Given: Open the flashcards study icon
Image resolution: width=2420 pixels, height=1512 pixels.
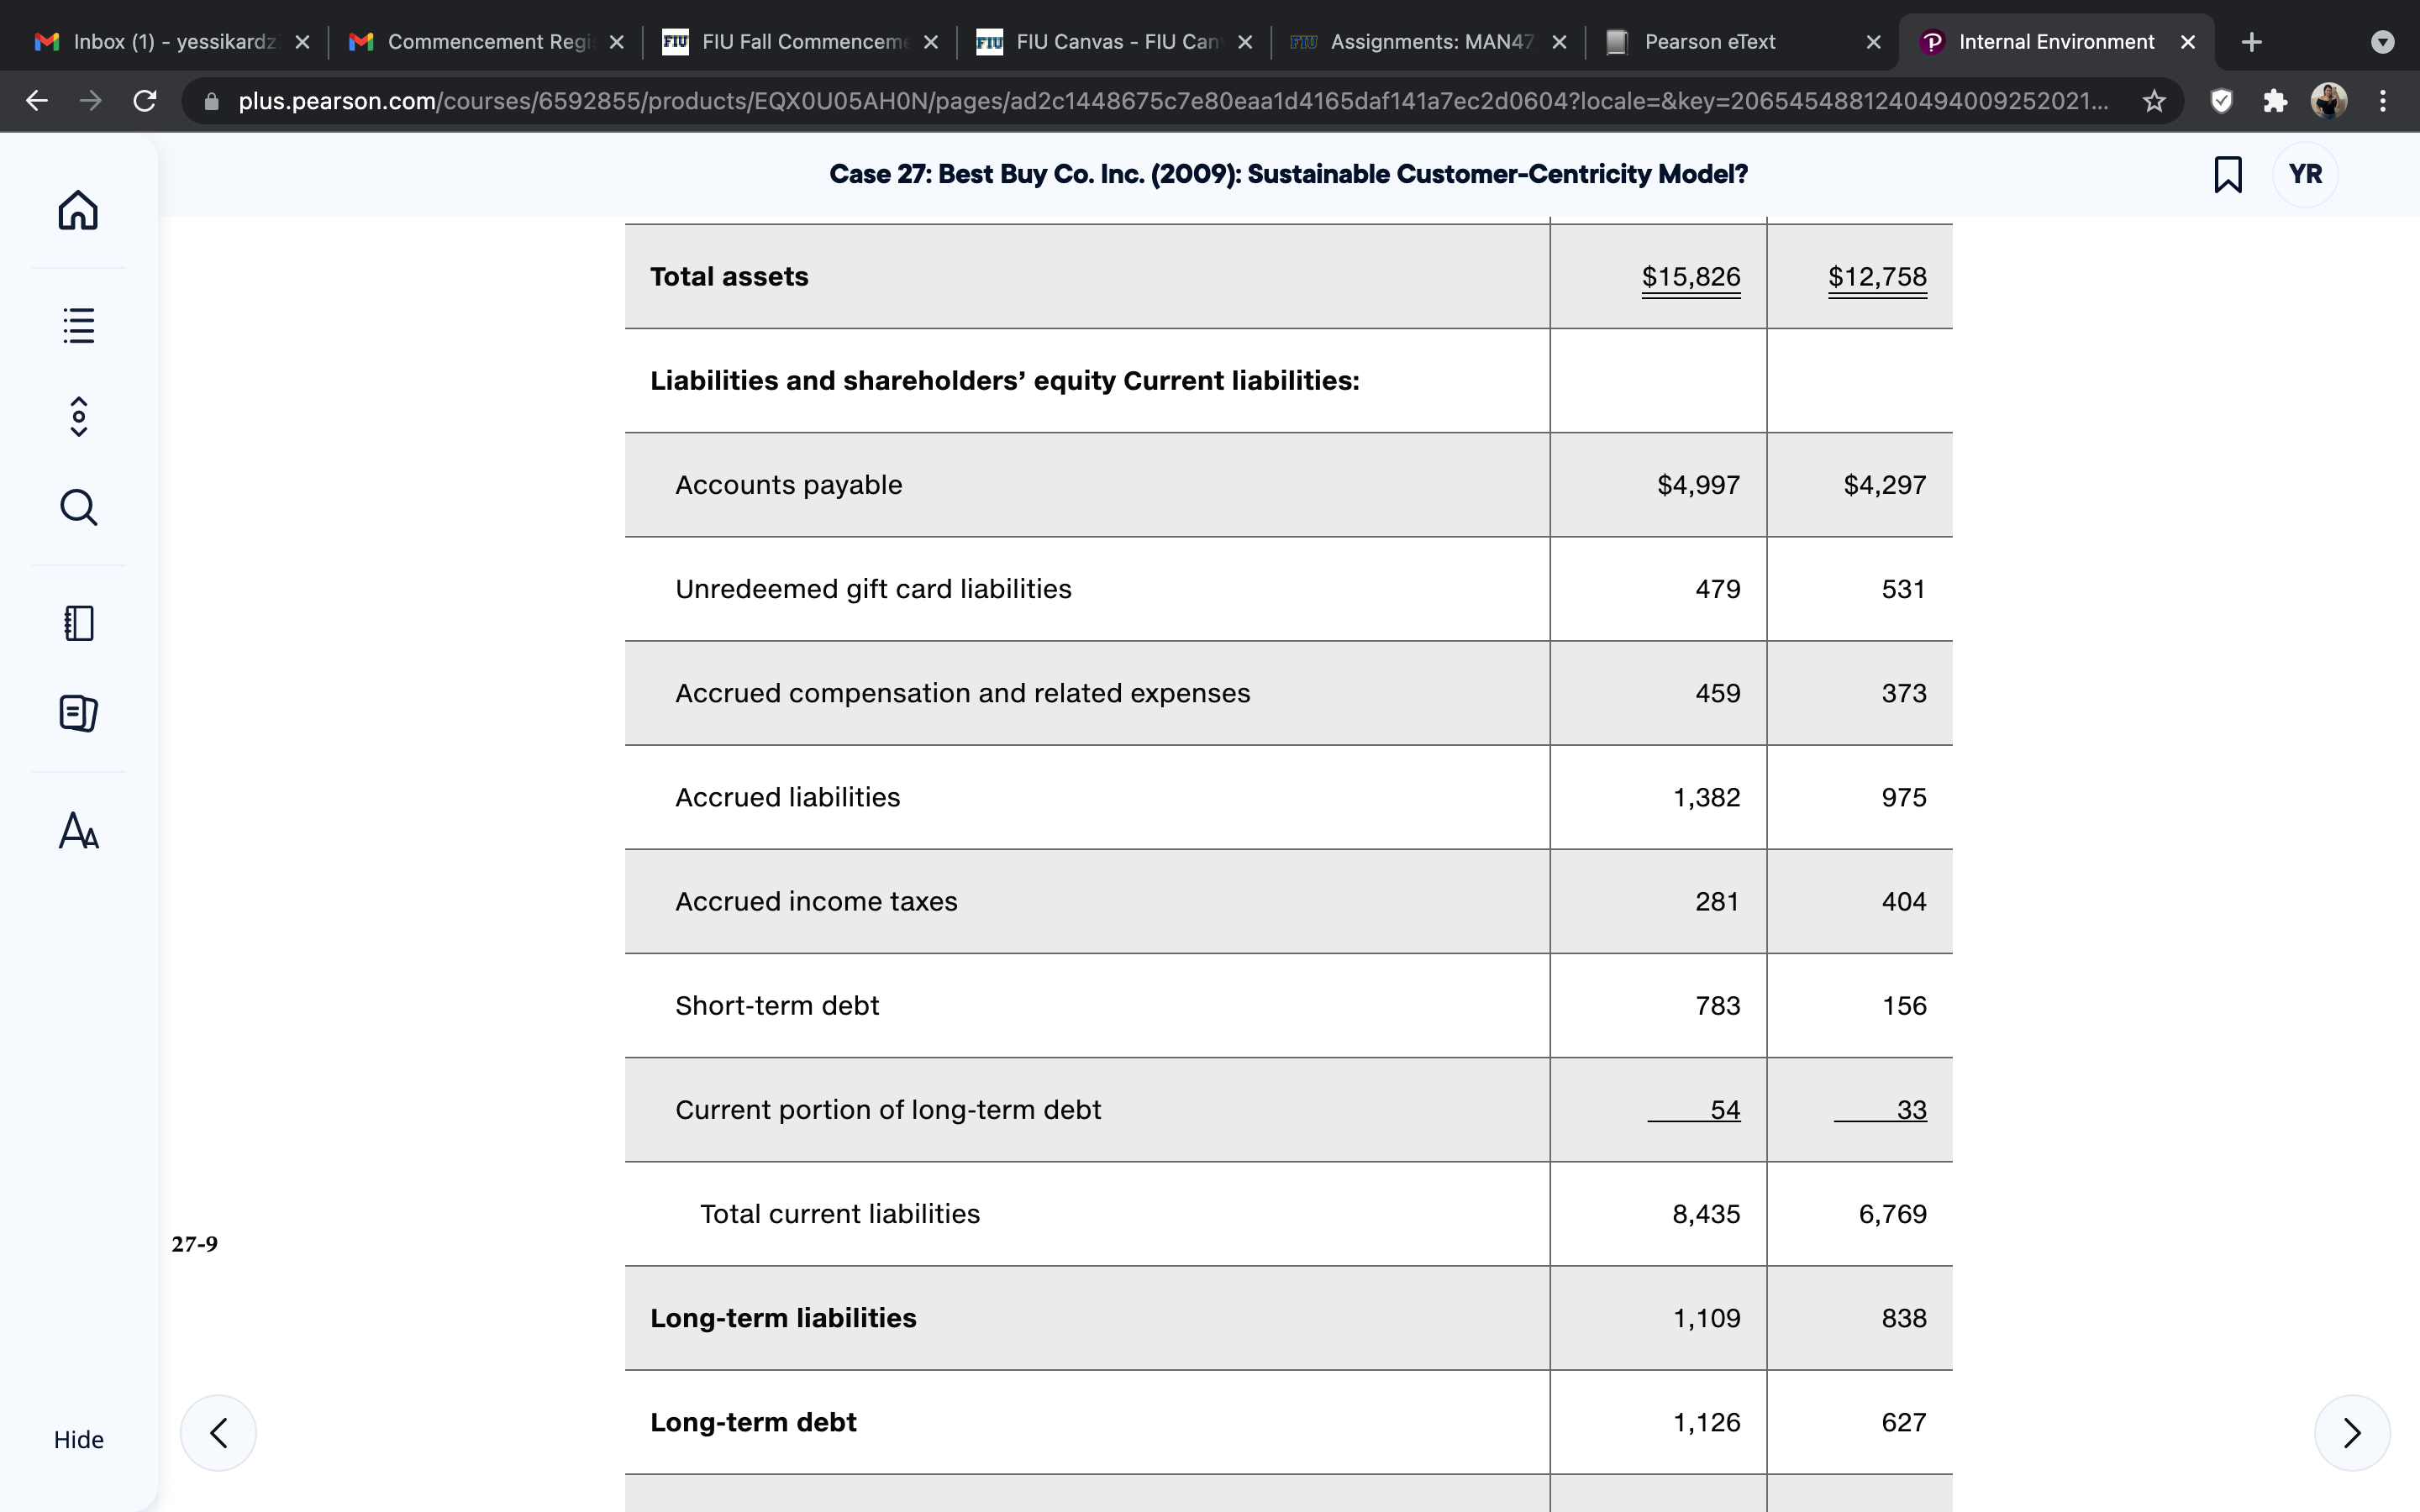Looking at the screenshot, I should tap(78, 713).
